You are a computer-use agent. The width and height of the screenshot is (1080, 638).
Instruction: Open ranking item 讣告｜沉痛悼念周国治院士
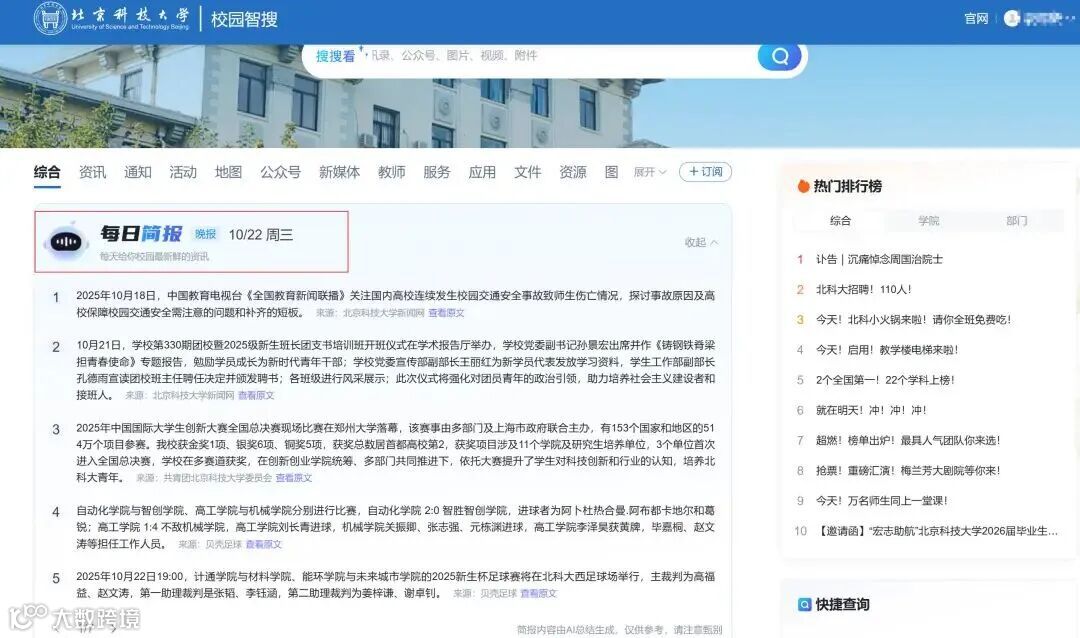coord(880,259)
